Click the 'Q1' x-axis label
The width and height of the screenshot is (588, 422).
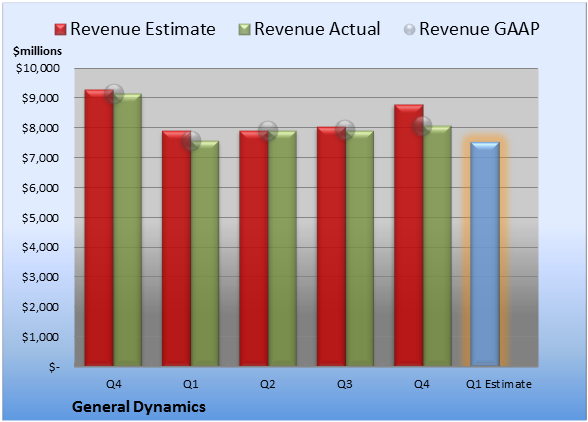pyautogui.click(x=190, y=384)
